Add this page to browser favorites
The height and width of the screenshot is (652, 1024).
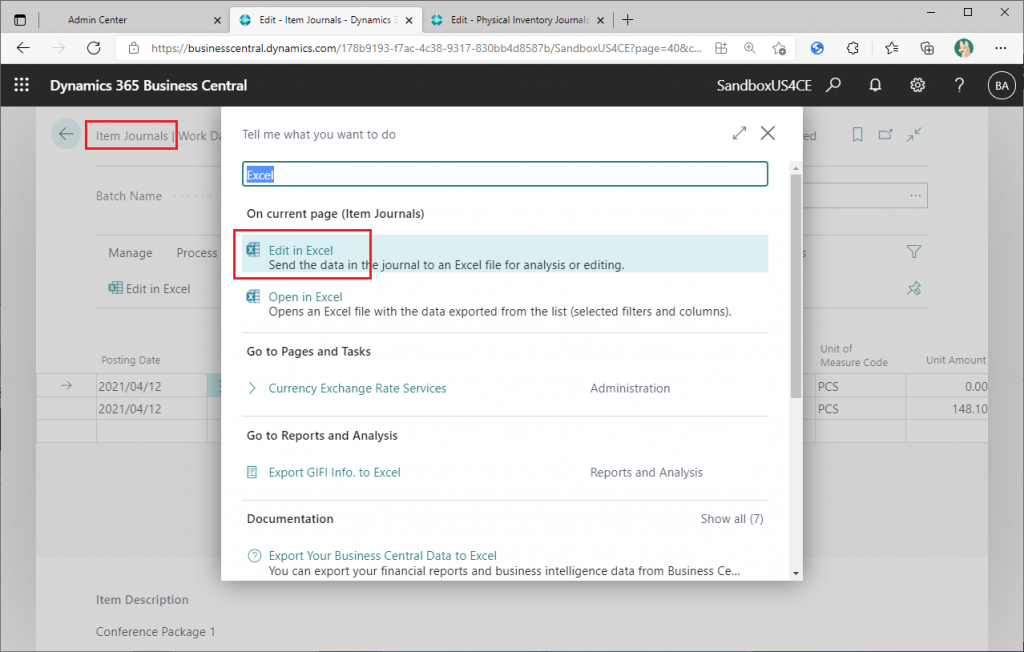click(778, 48)
